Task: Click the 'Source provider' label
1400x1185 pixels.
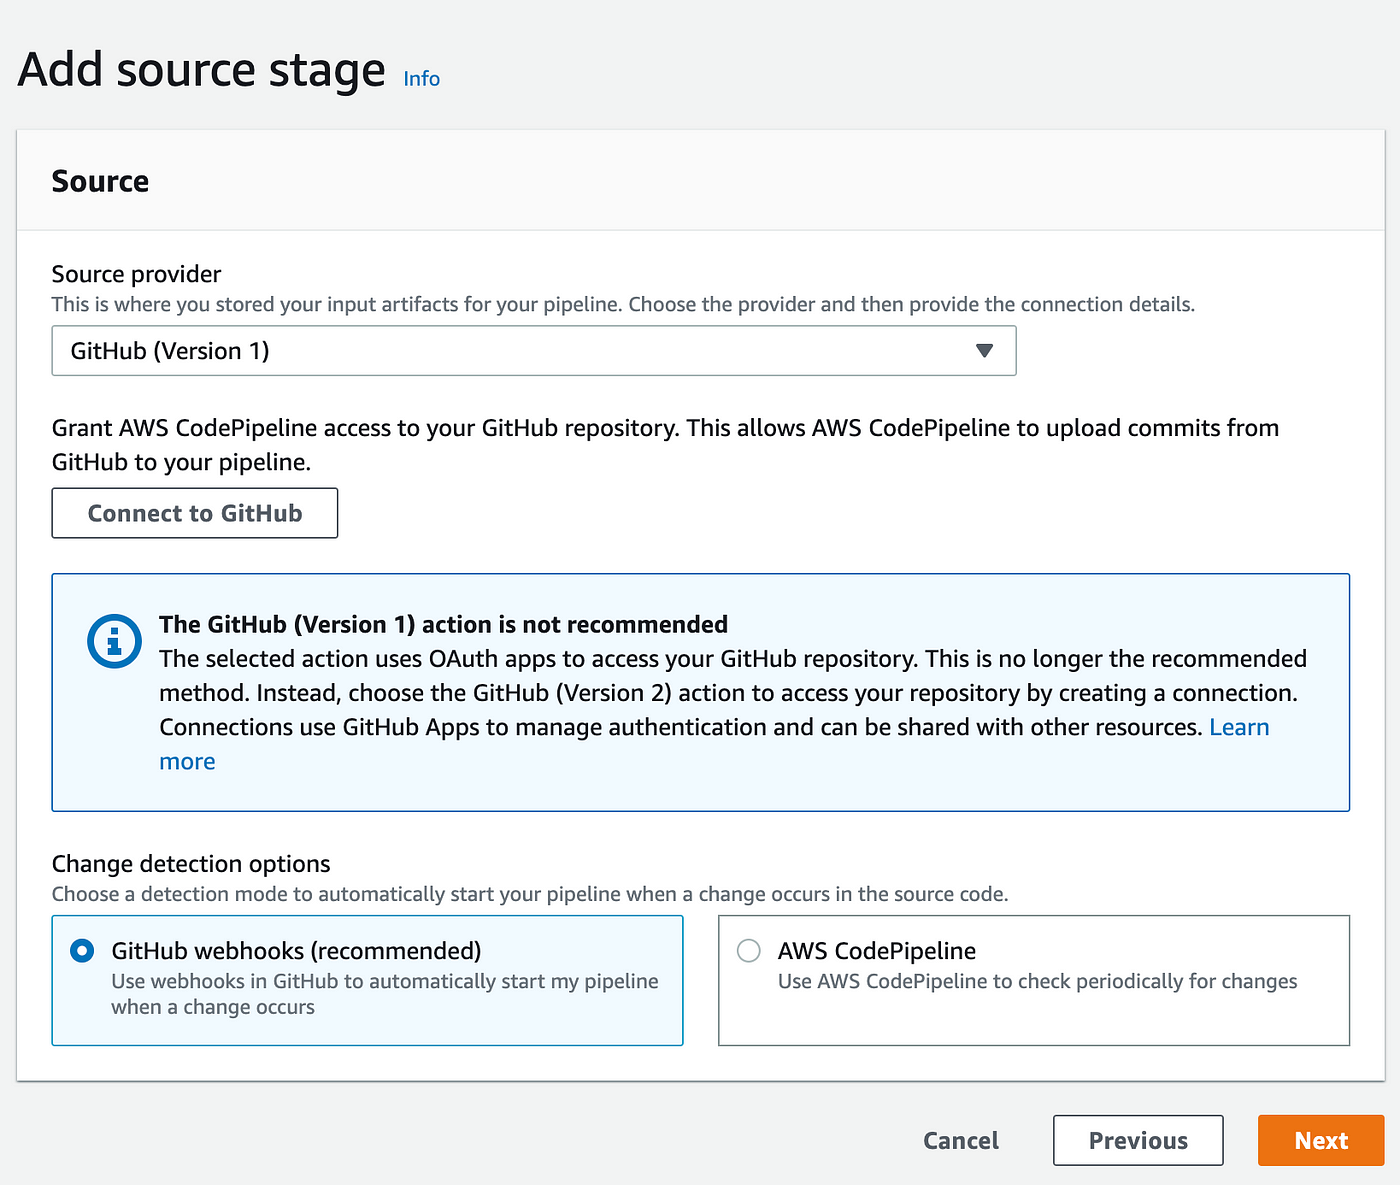Action: 136,274
